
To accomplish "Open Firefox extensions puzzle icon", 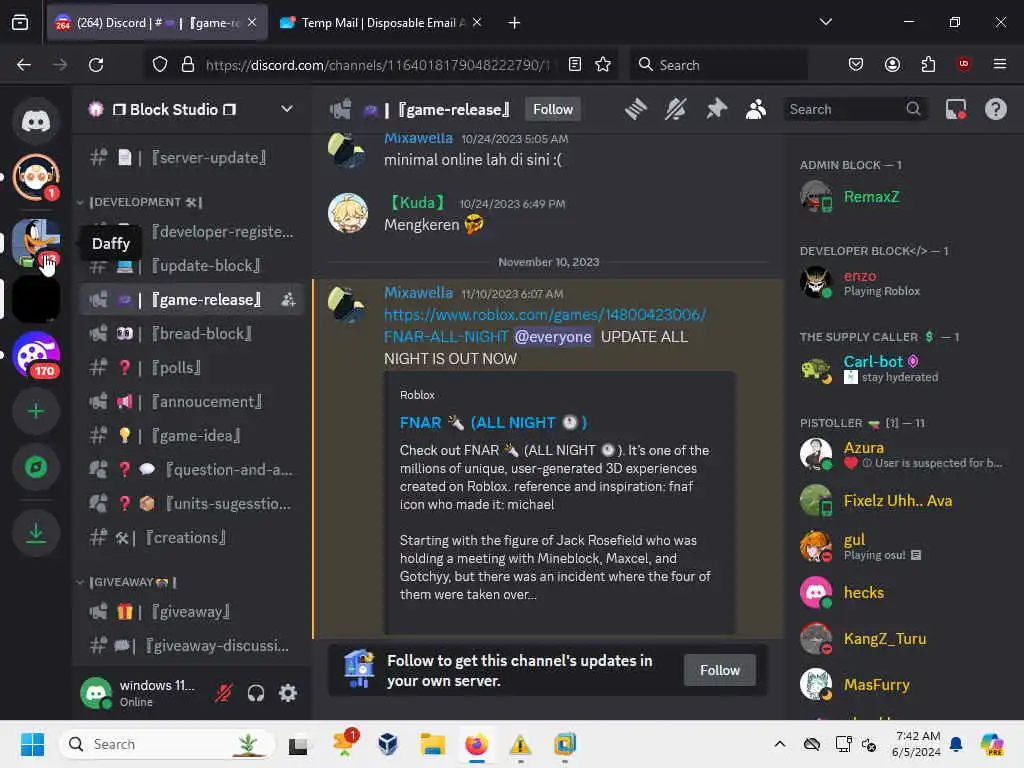I will point(928,65).
